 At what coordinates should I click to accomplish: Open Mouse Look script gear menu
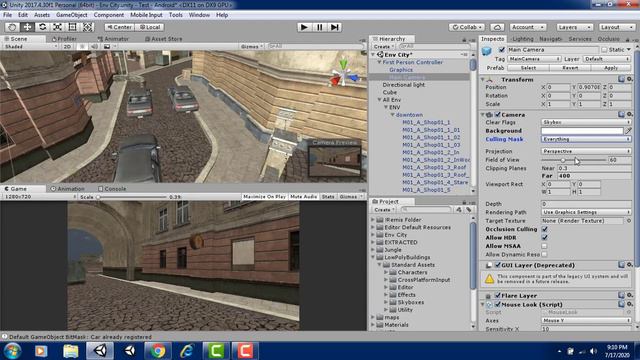(x=630, y=304)
